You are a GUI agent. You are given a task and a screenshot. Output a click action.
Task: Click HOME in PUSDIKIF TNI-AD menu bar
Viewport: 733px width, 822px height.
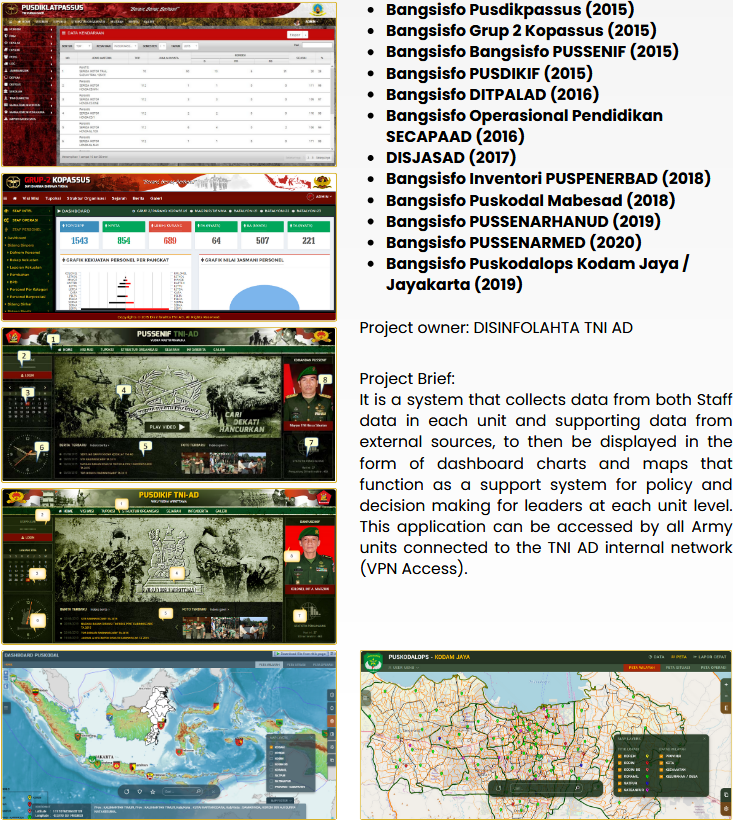click(x=66, y=511)
